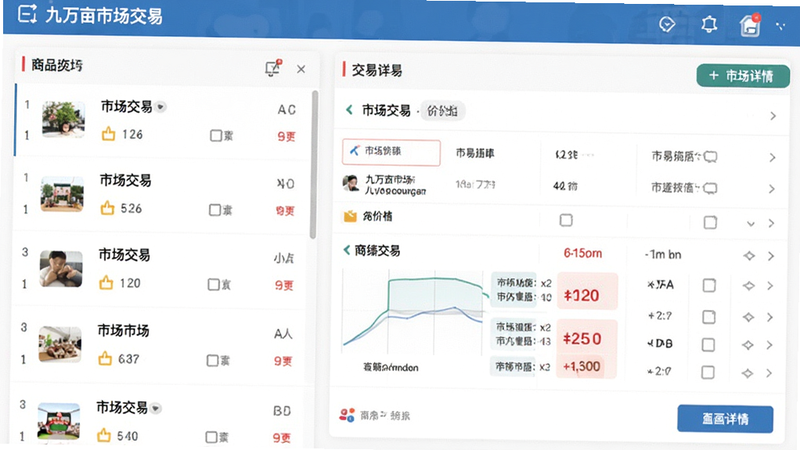Viewport: 800px width, 450px height.
Task: Expand right chevron of the +2:7 row
Action: 770,317
